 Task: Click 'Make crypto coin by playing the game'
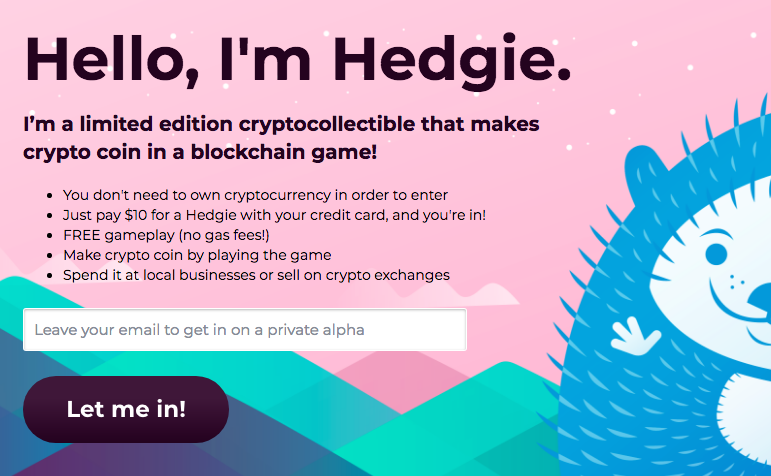197,255
